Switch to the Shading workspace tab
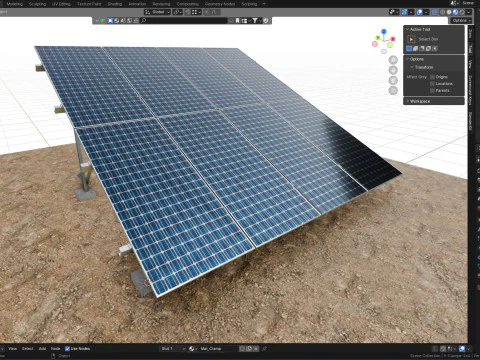This screenshot has height=360, width=480. pyautogui.click(x=115, y=4)
